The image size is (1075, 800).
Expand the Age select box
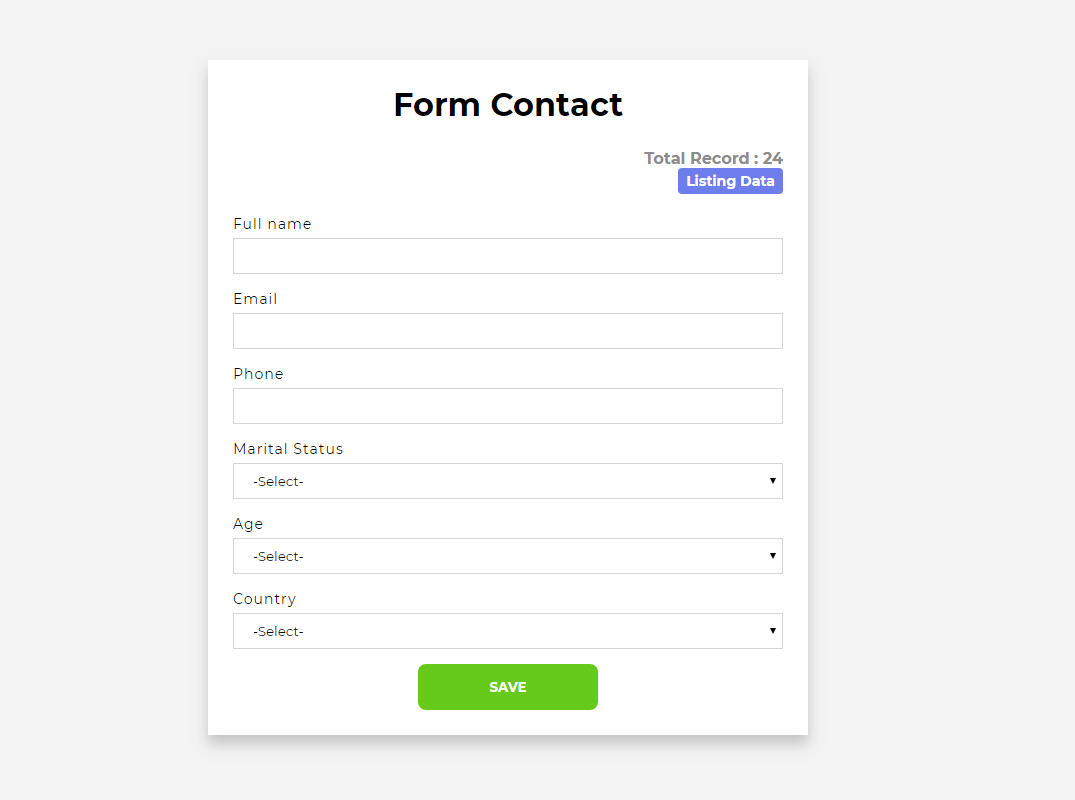point(507,556)
